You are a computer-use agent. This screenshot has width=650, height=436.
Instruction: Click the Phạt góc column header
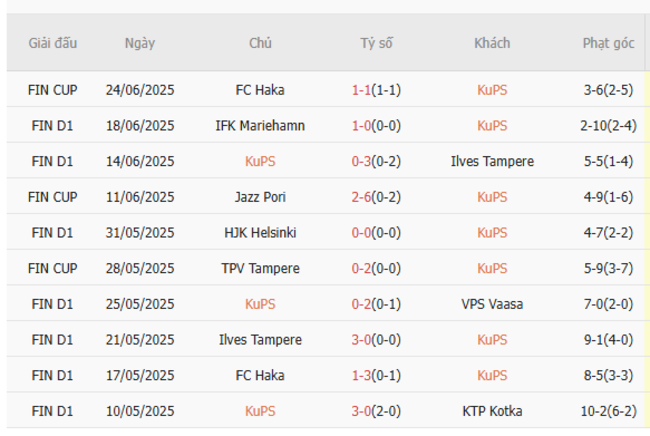pos(608,43)
